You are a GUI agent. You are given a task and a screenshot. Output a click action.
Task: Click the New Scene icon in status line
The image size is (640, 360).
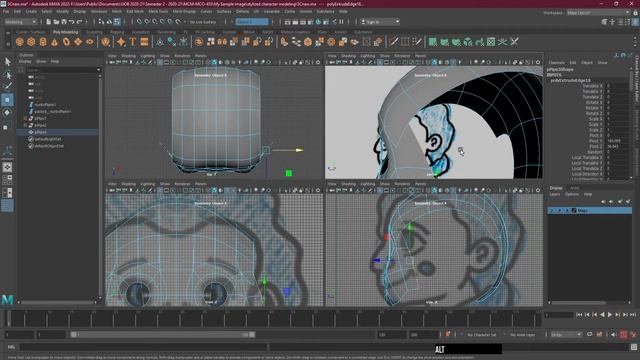coord(49,22)
